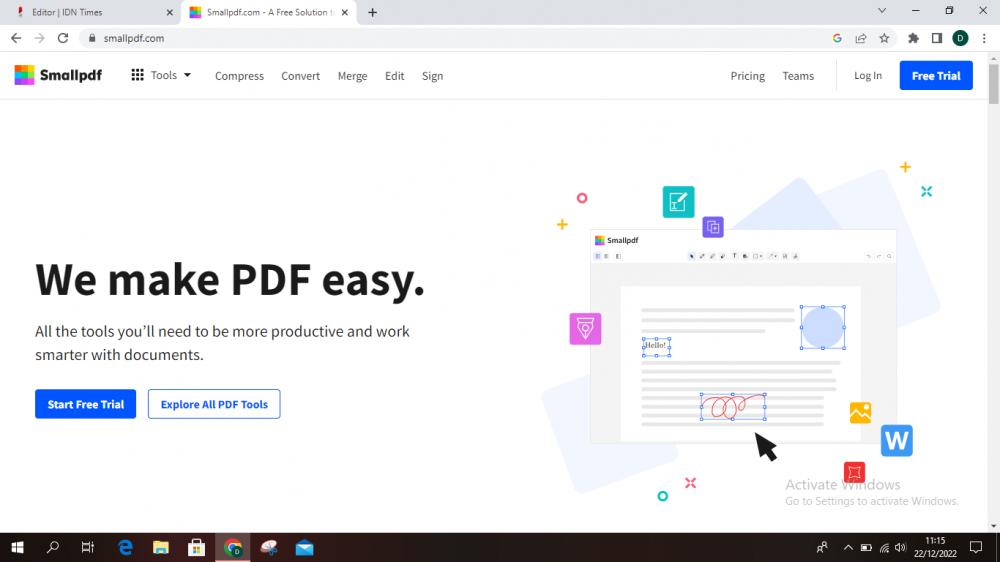This screenshot has width=1000, height=562.
Task: Open File Explorer from taskbar
Action: (x=161, y=547)
